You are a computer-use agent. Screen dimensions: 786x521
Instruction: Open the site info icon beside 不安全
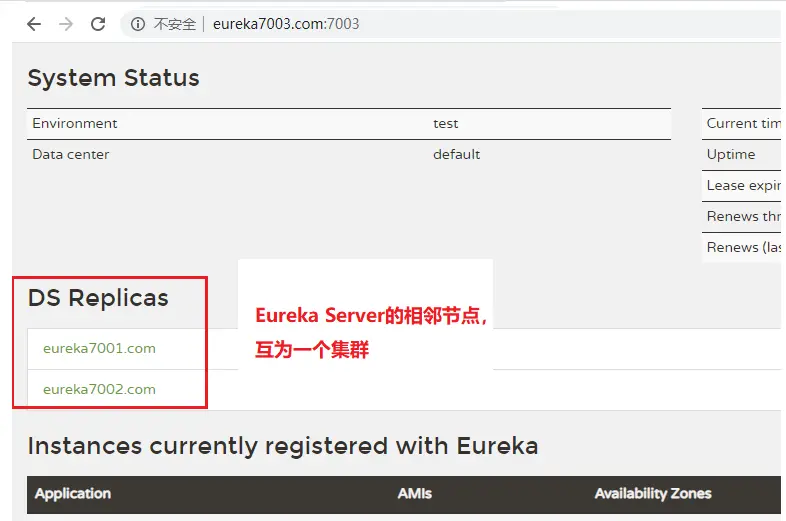tap(138, 24)
